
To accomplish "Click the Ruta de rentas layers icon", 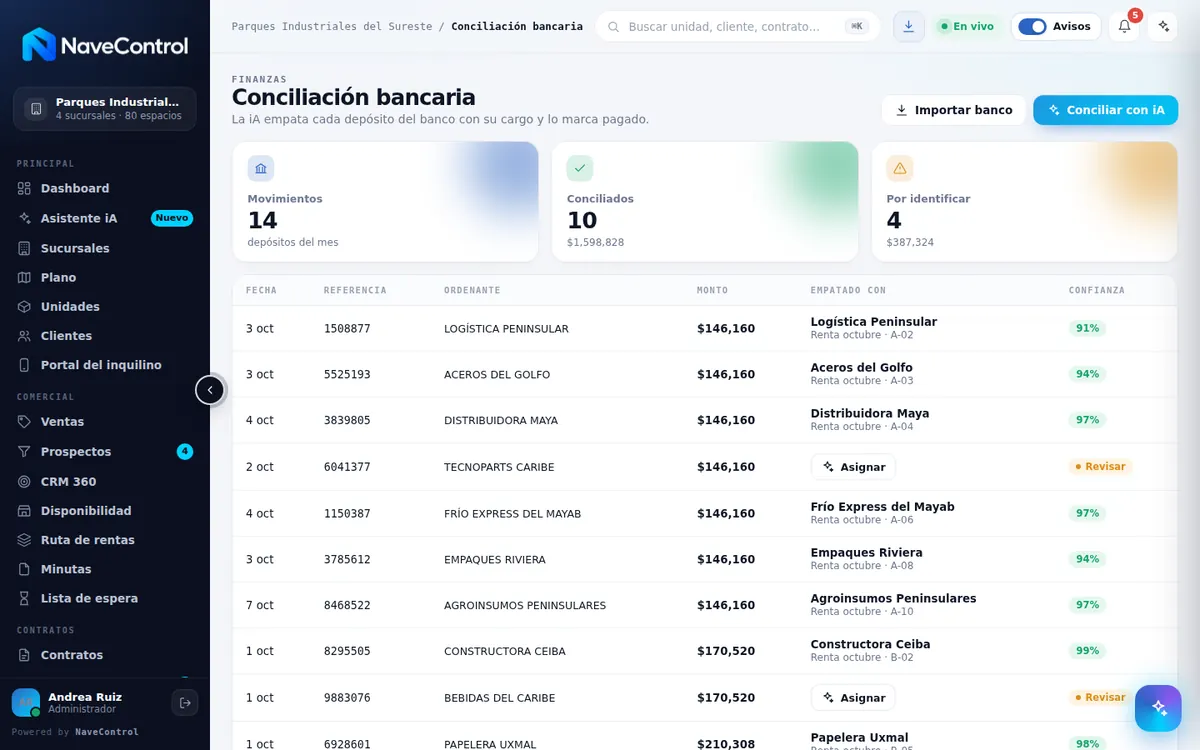I will point(25,540).
